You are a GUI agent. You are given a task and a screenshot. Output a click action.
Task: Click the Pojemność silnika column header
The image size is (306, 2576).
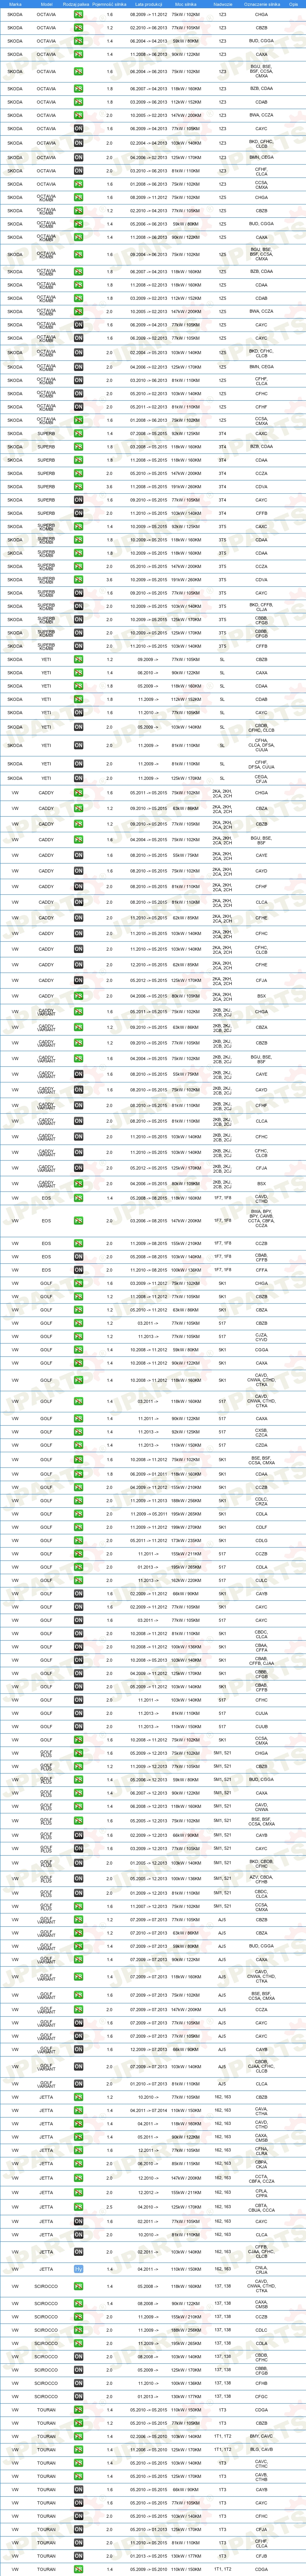[110, 4]
